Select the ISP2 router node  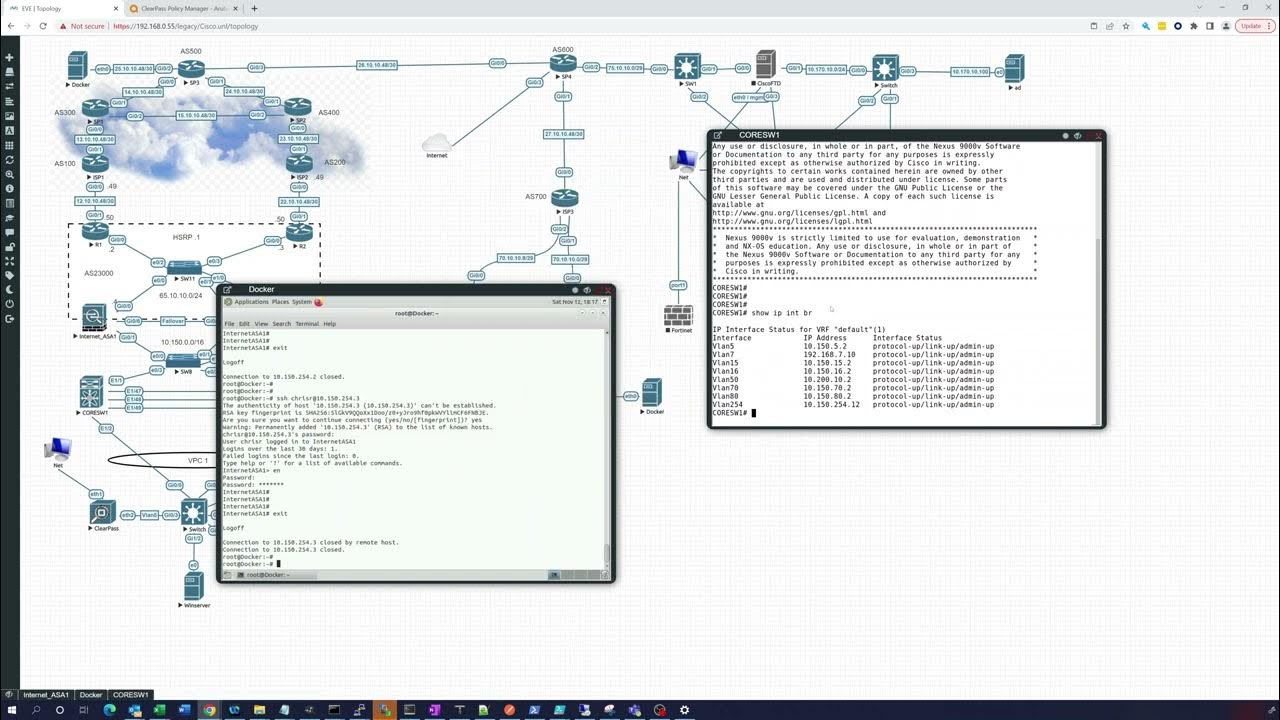point(299,162)
